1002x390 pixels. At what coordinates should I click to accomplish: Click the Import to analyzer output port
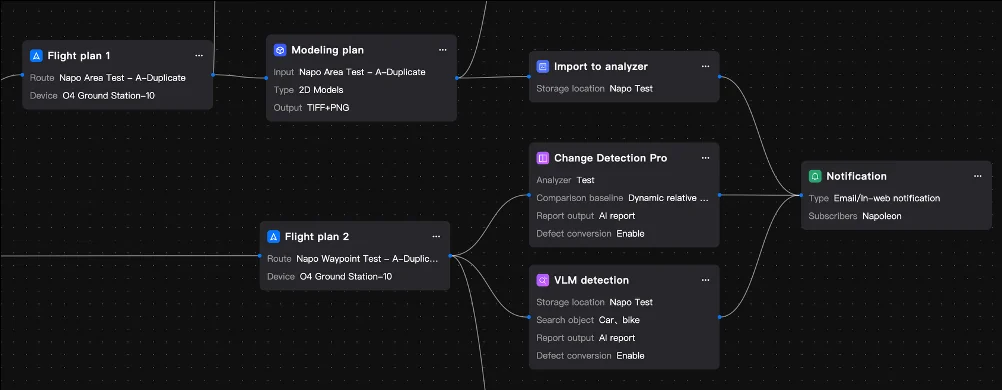click(719, 77)
